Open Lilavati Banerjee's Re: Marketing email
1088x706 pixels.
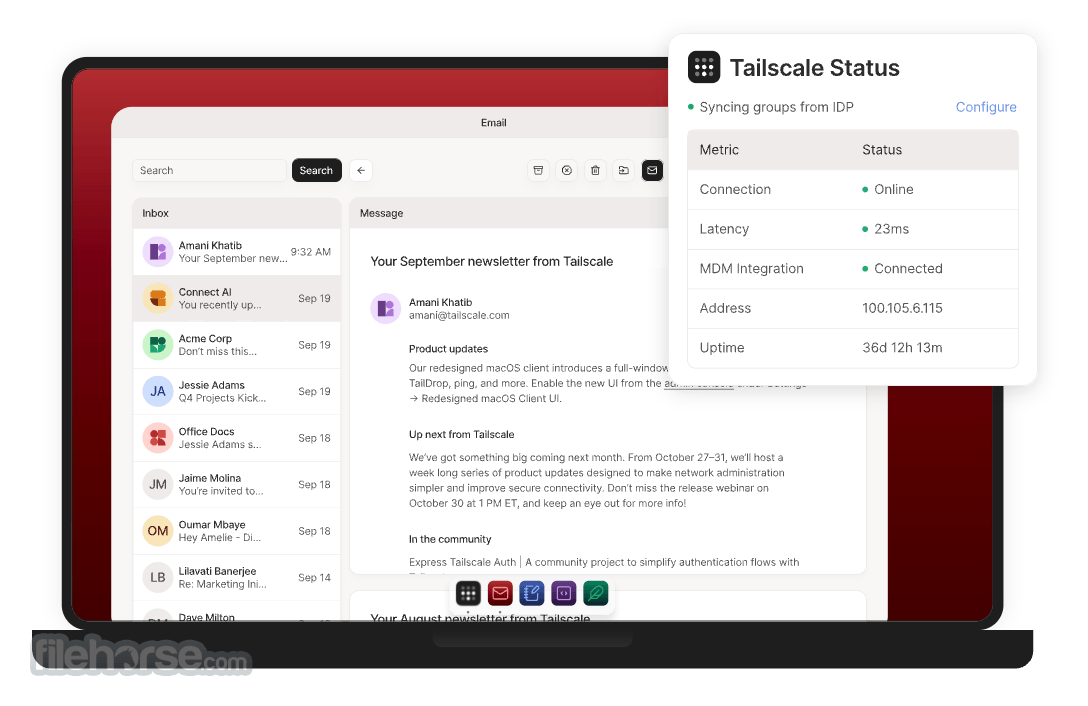click(237, 577)
